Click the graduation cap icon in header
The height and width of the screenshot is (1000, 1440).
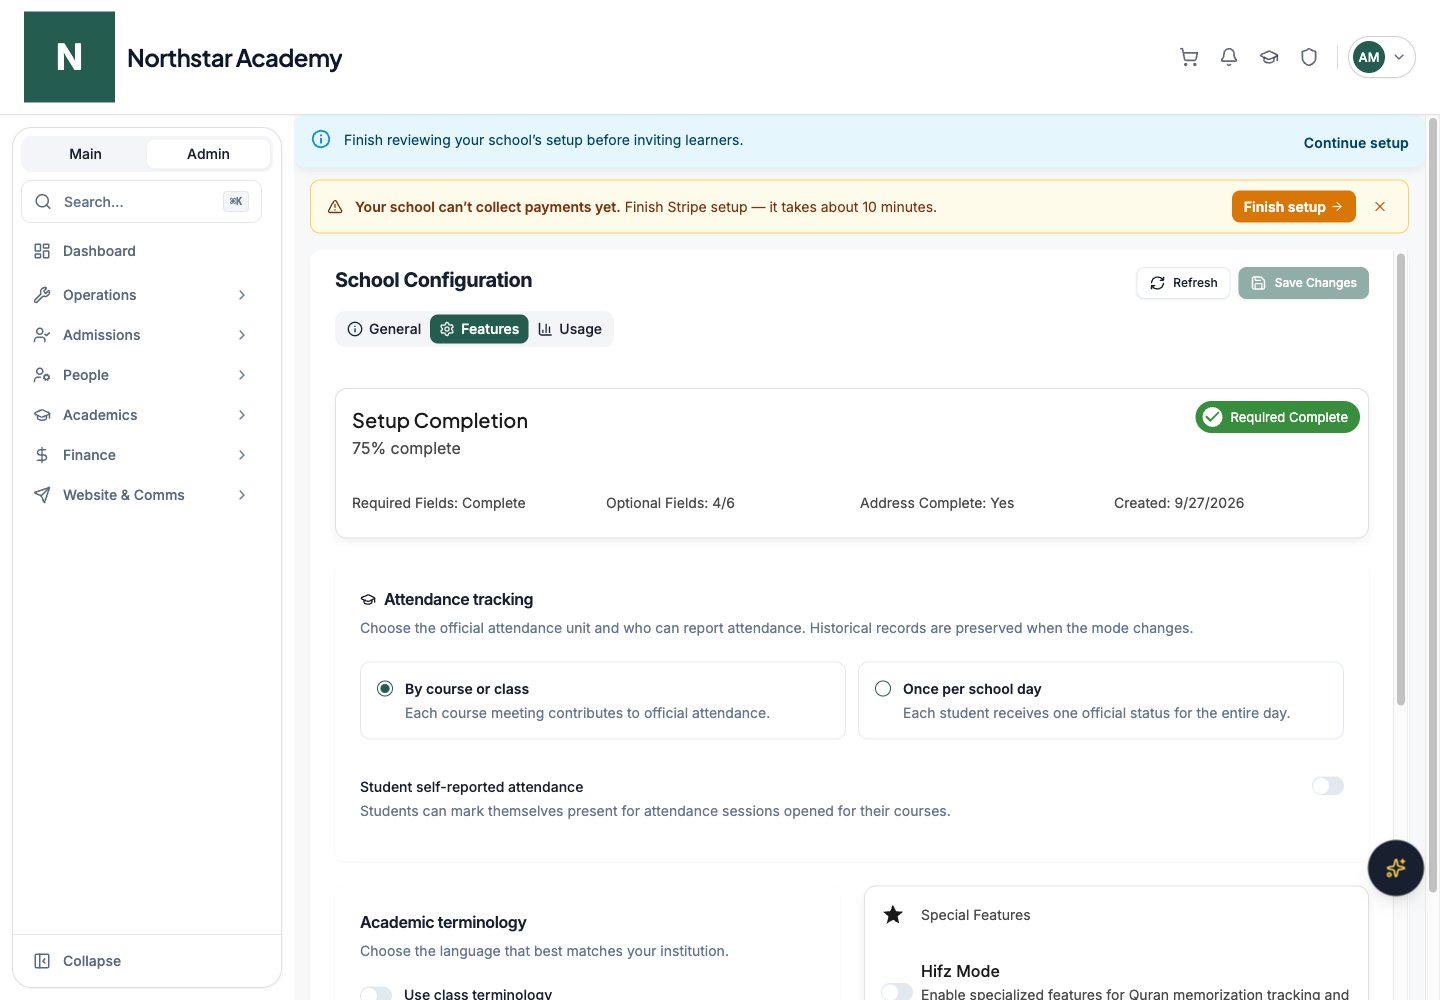click(1269, 57)
